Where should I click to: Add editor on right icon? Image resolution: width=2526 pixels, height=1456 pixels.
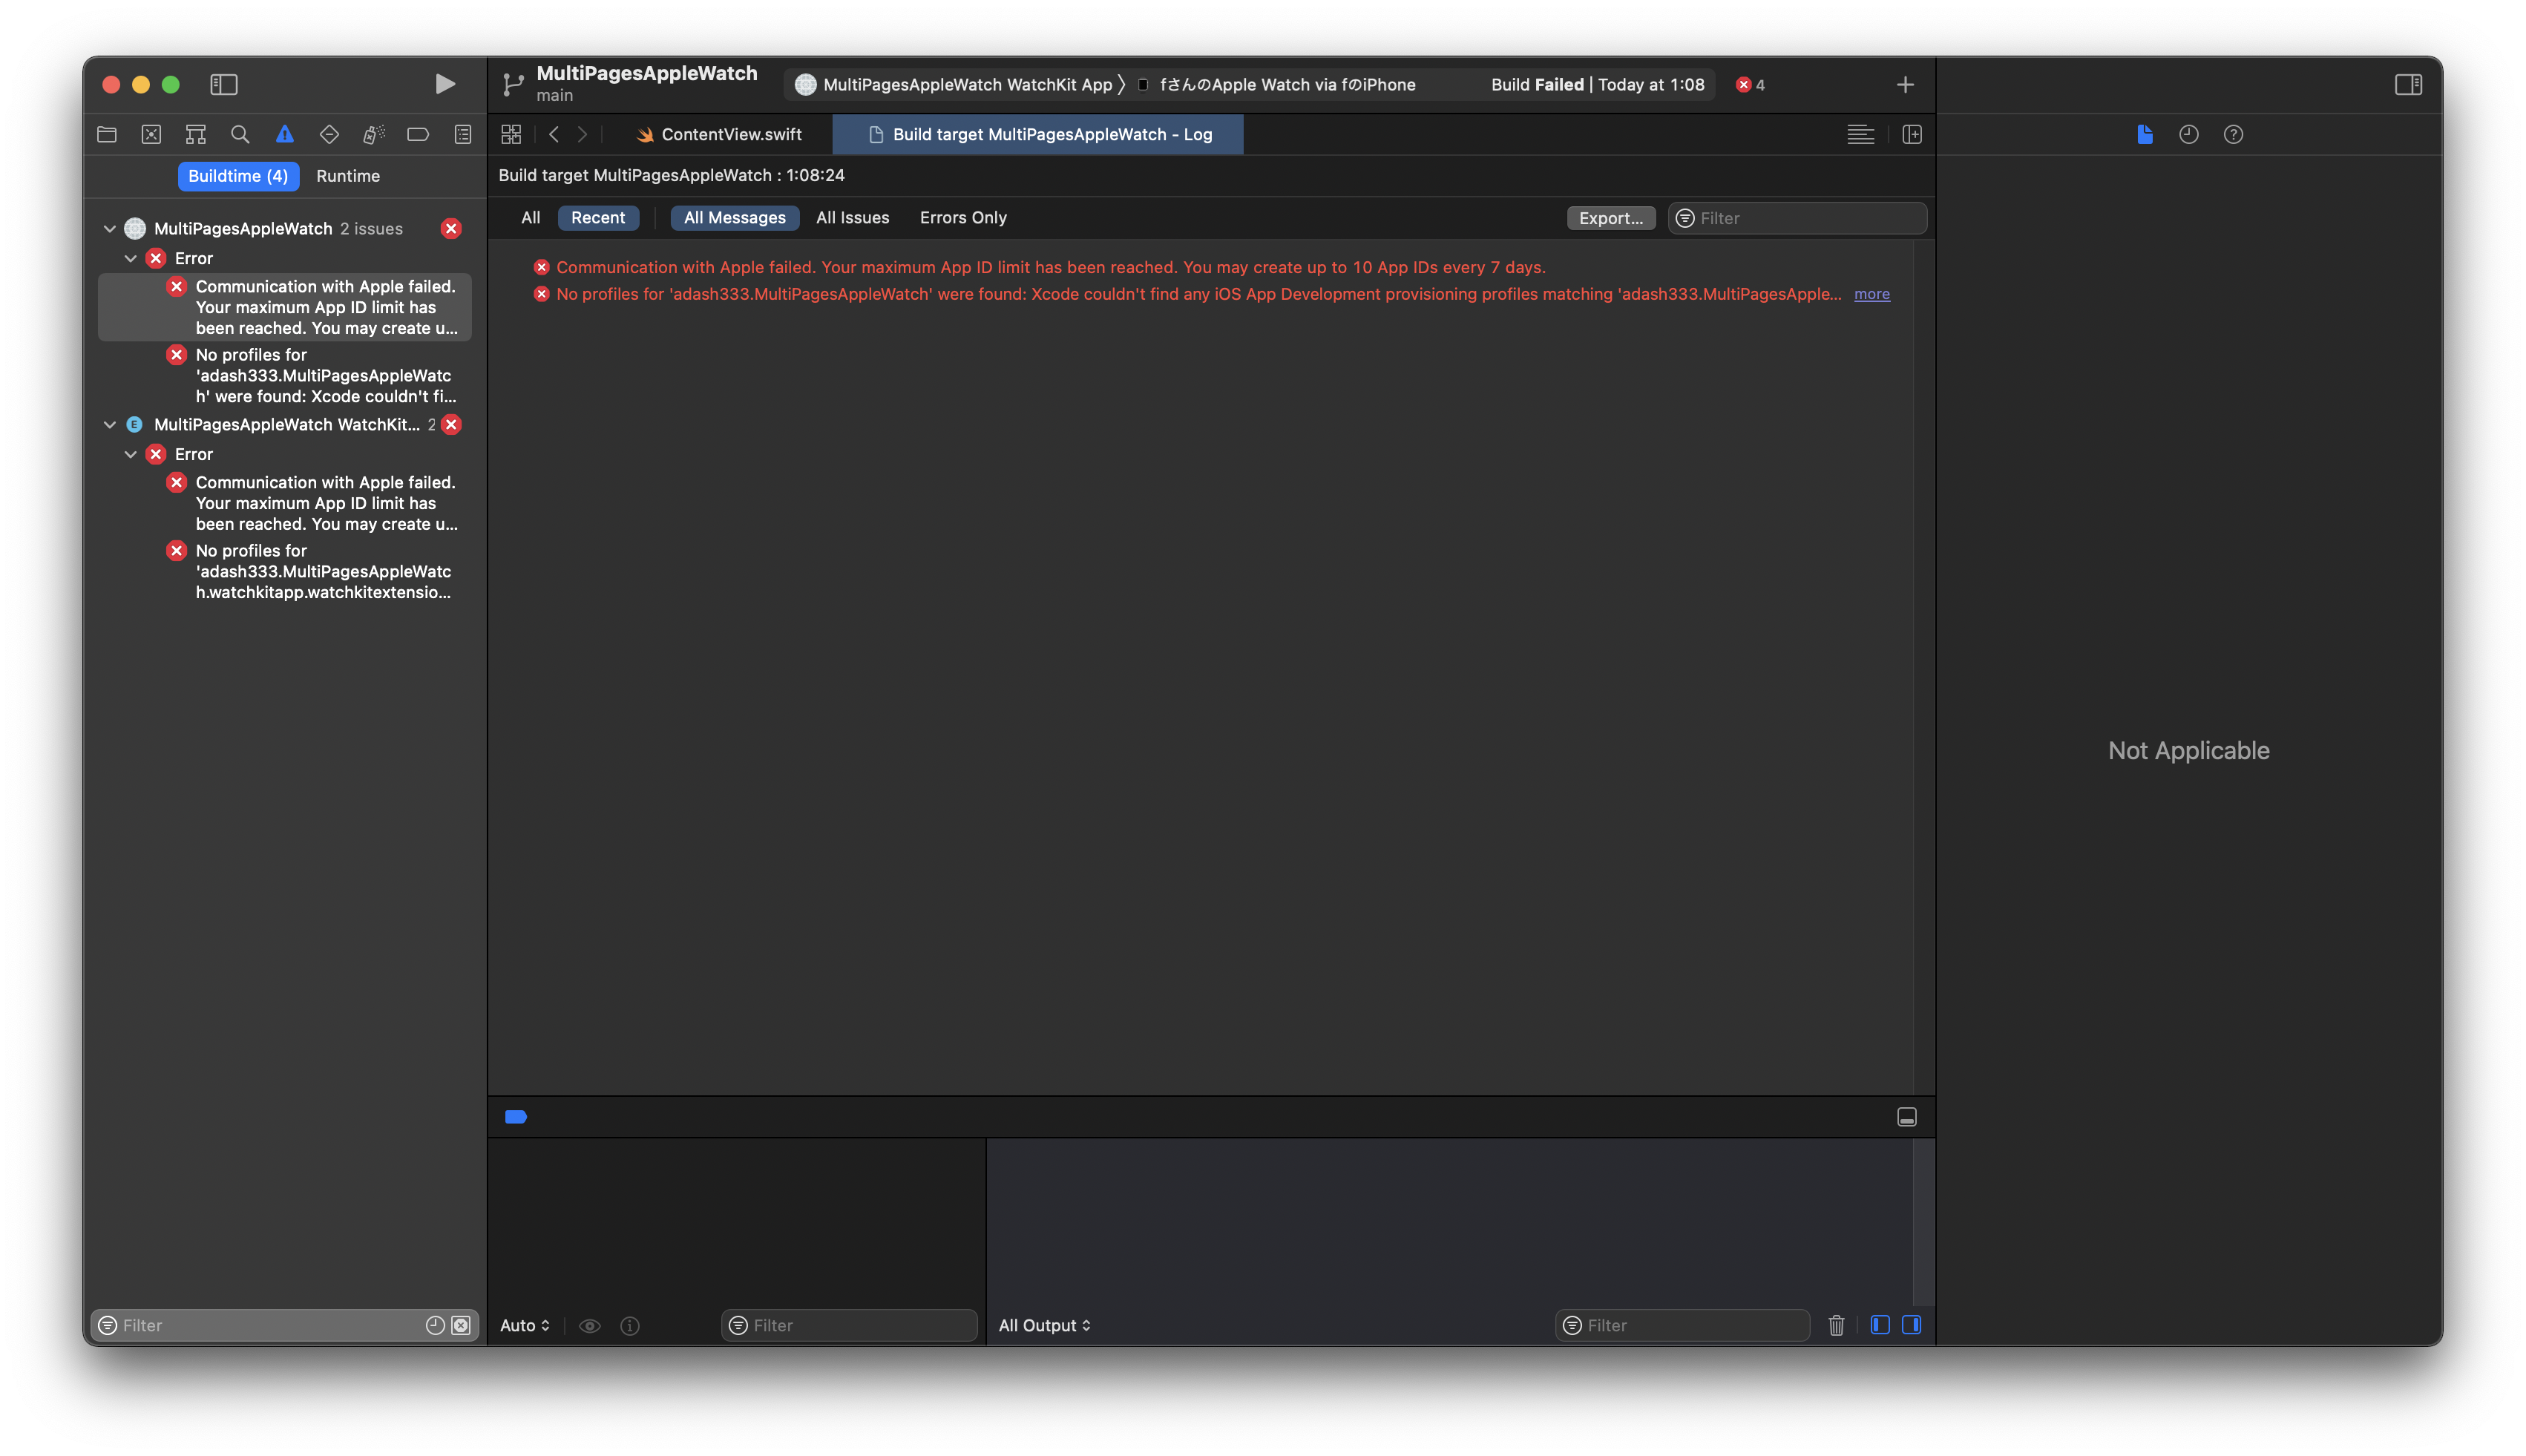pyautogui.click(x=1912, y=134)
